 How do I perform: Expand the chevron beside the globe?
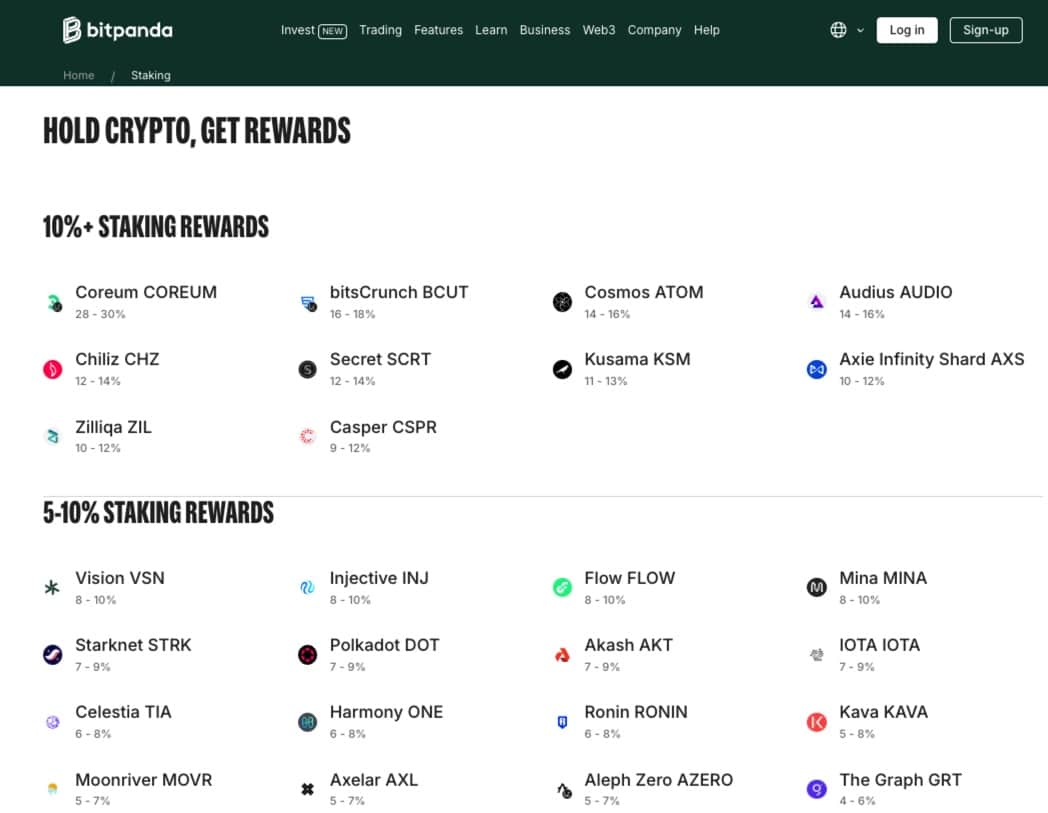click(860, 30)
